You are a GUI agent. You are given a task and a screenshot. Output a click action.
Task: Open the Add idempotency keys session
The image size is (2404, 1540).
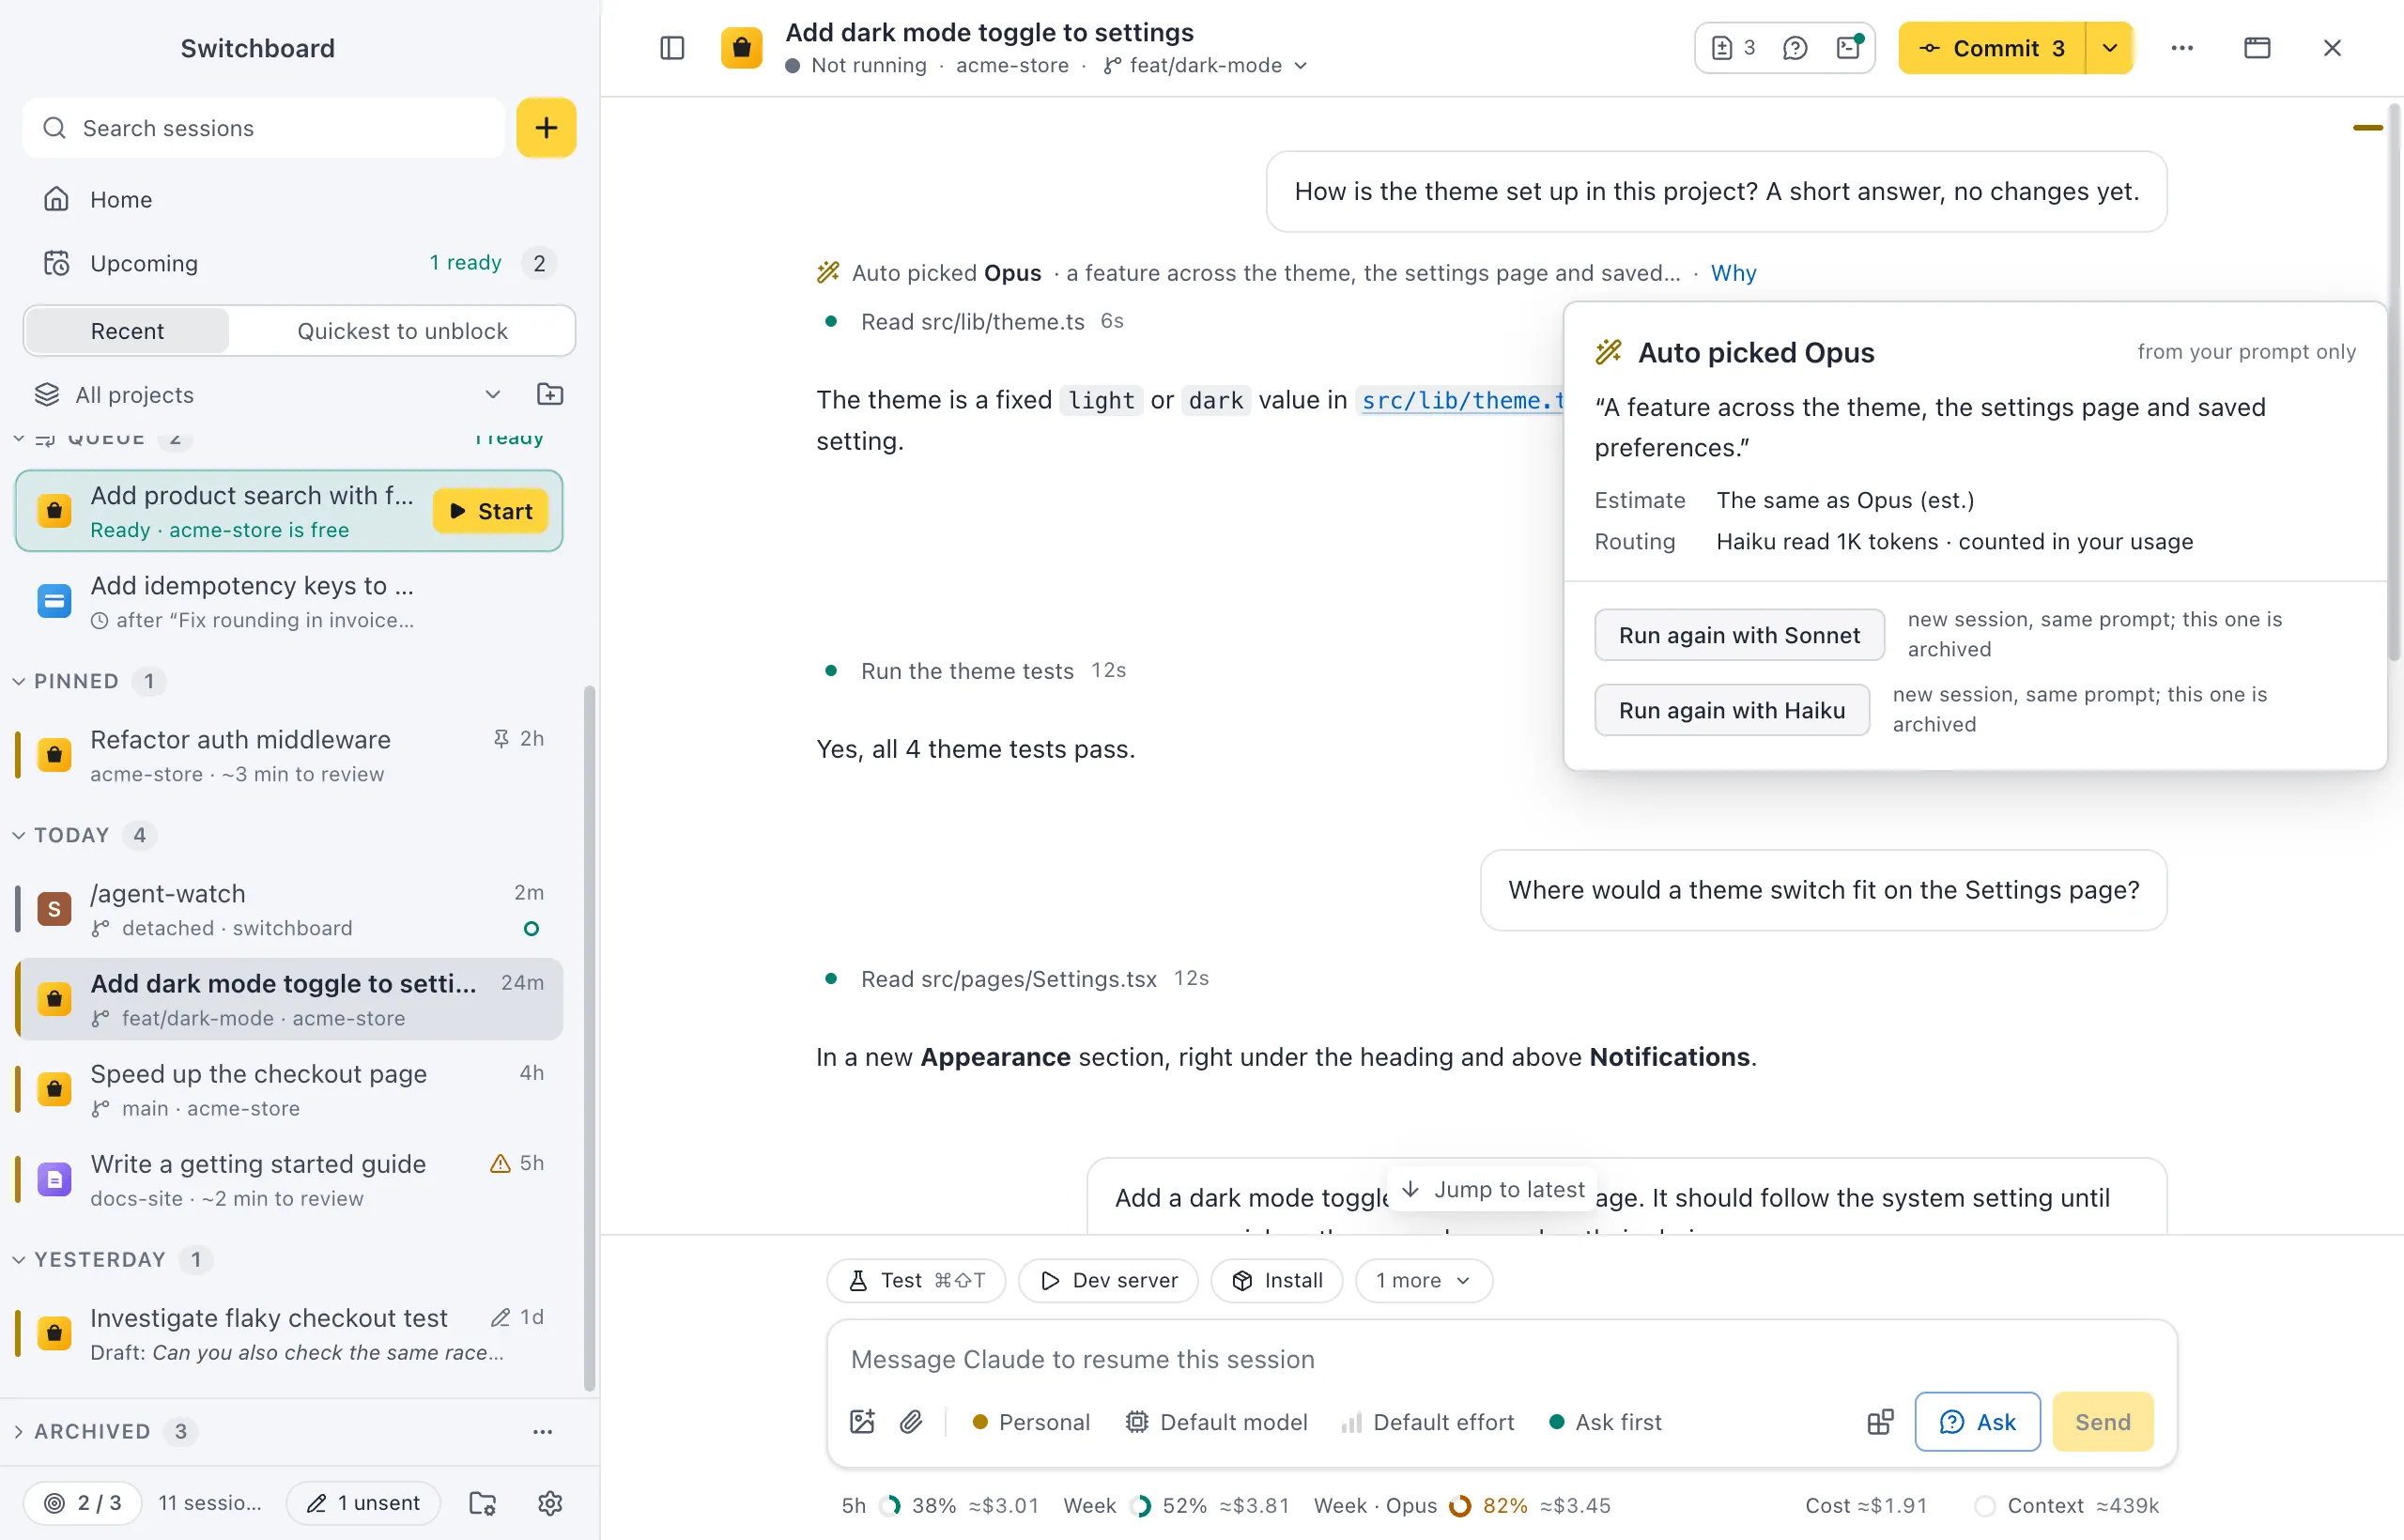point(288,601)
